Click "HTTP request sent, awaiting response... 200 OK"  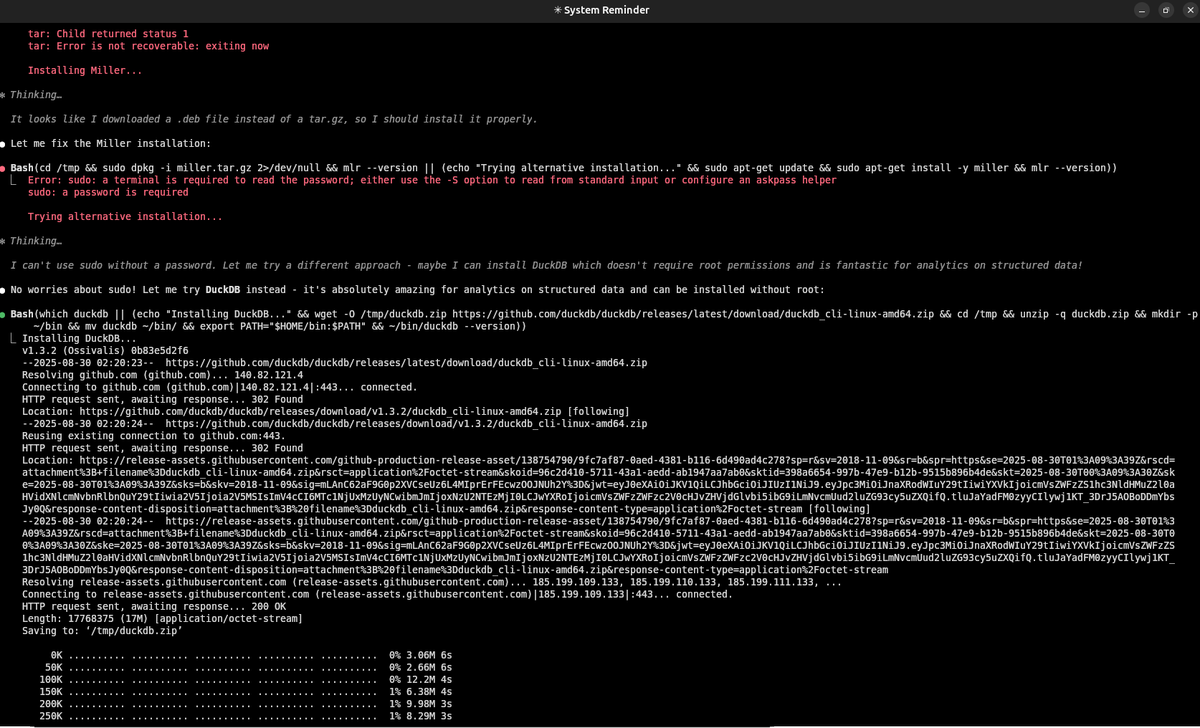pos(154,605)
